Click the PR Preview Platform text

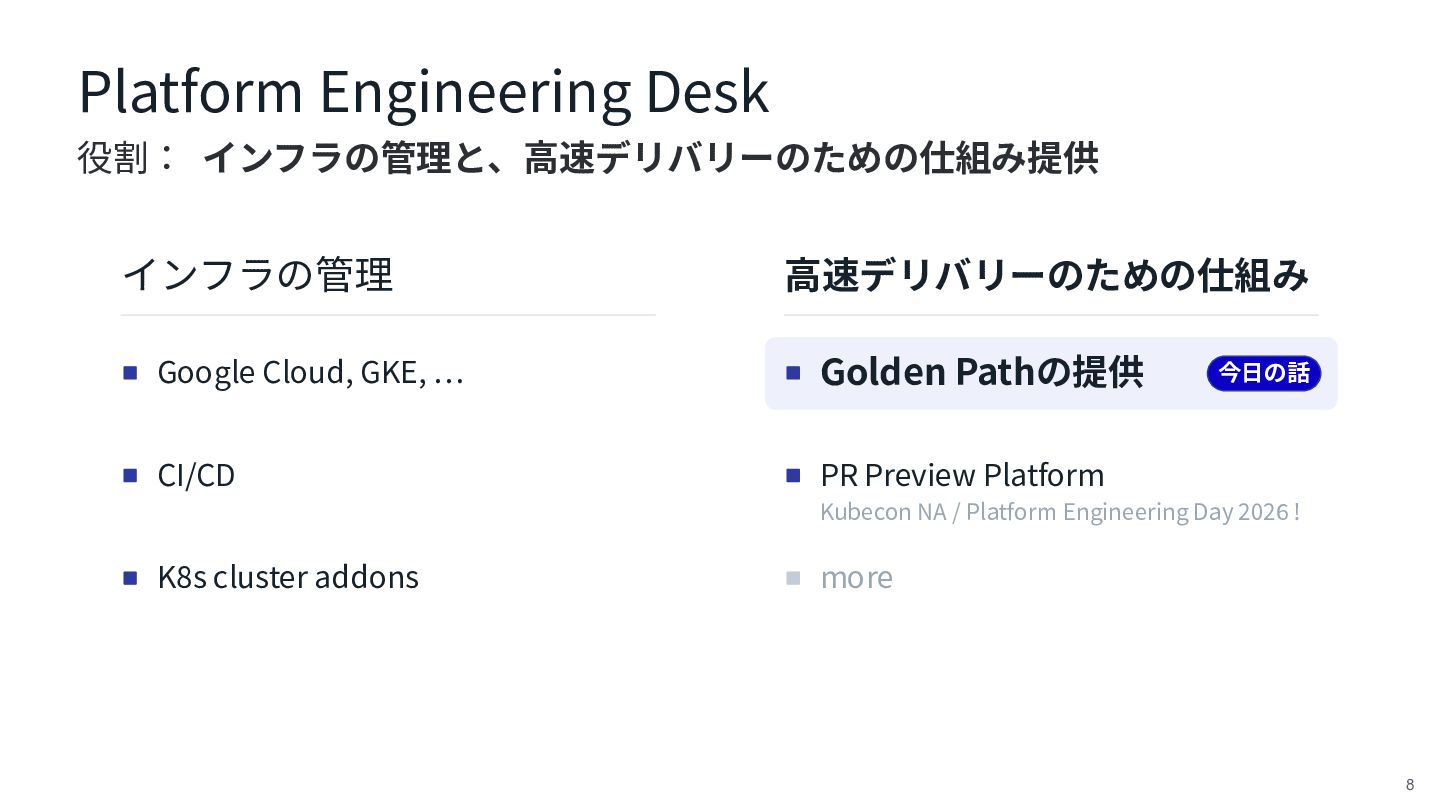[x=962, y=475]
